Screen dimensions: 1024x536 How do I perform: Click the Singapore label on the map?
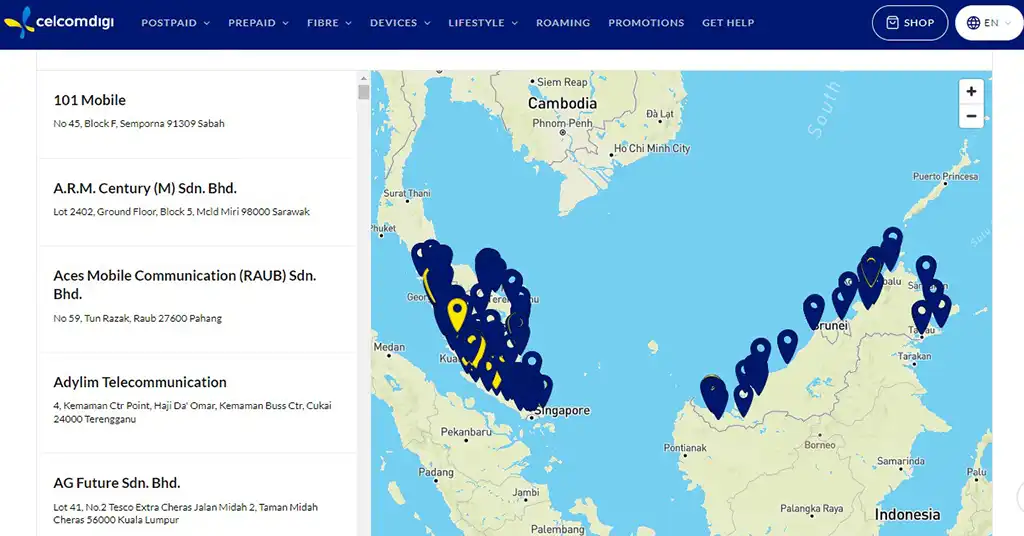563,411
